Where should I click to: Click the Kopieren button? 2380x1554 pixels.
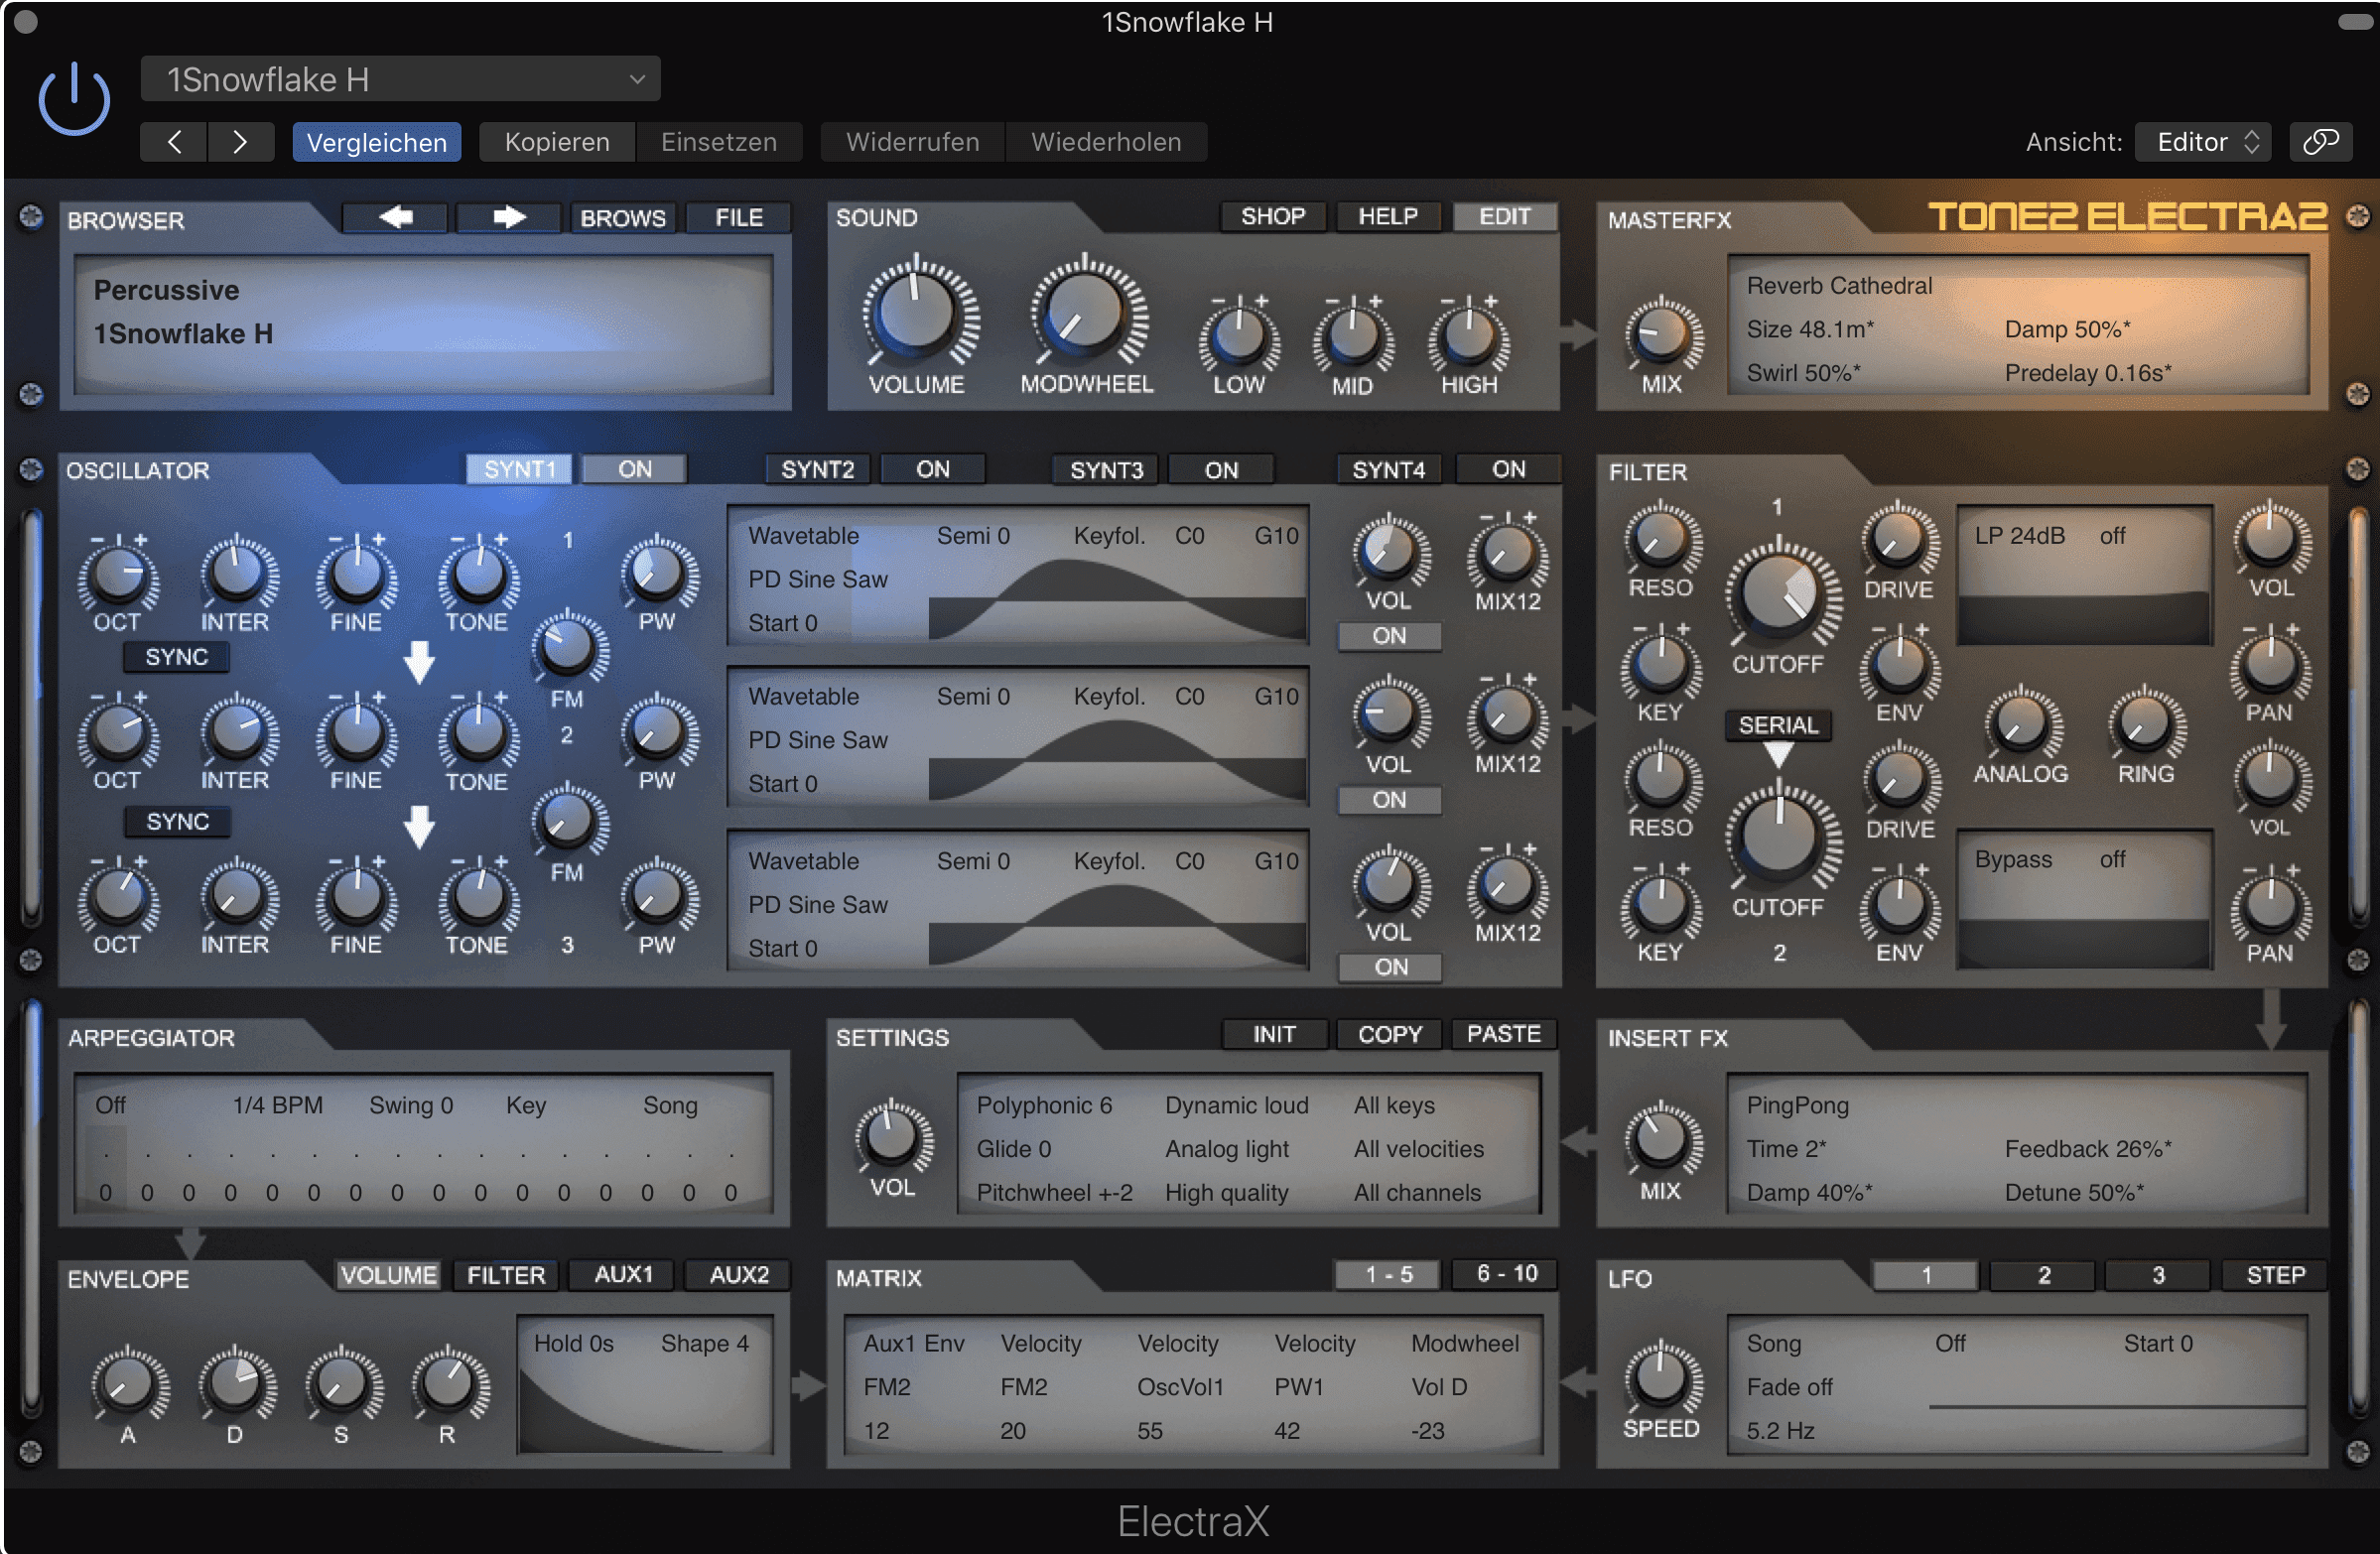tap(557, 142)
